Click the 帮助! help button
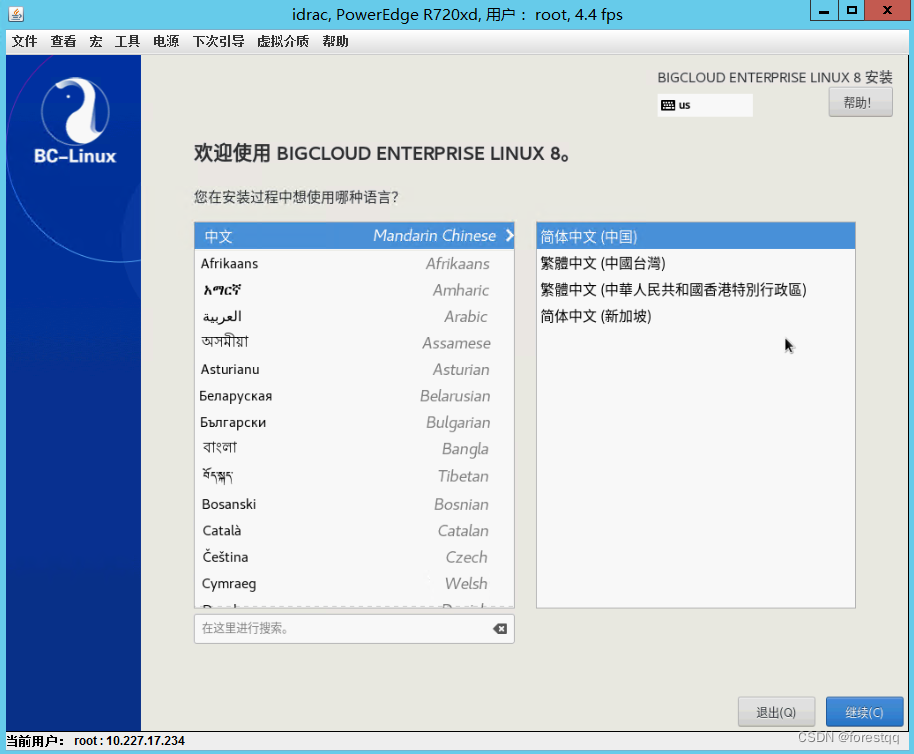The image size is (914, 754). (x=860, y=103)
